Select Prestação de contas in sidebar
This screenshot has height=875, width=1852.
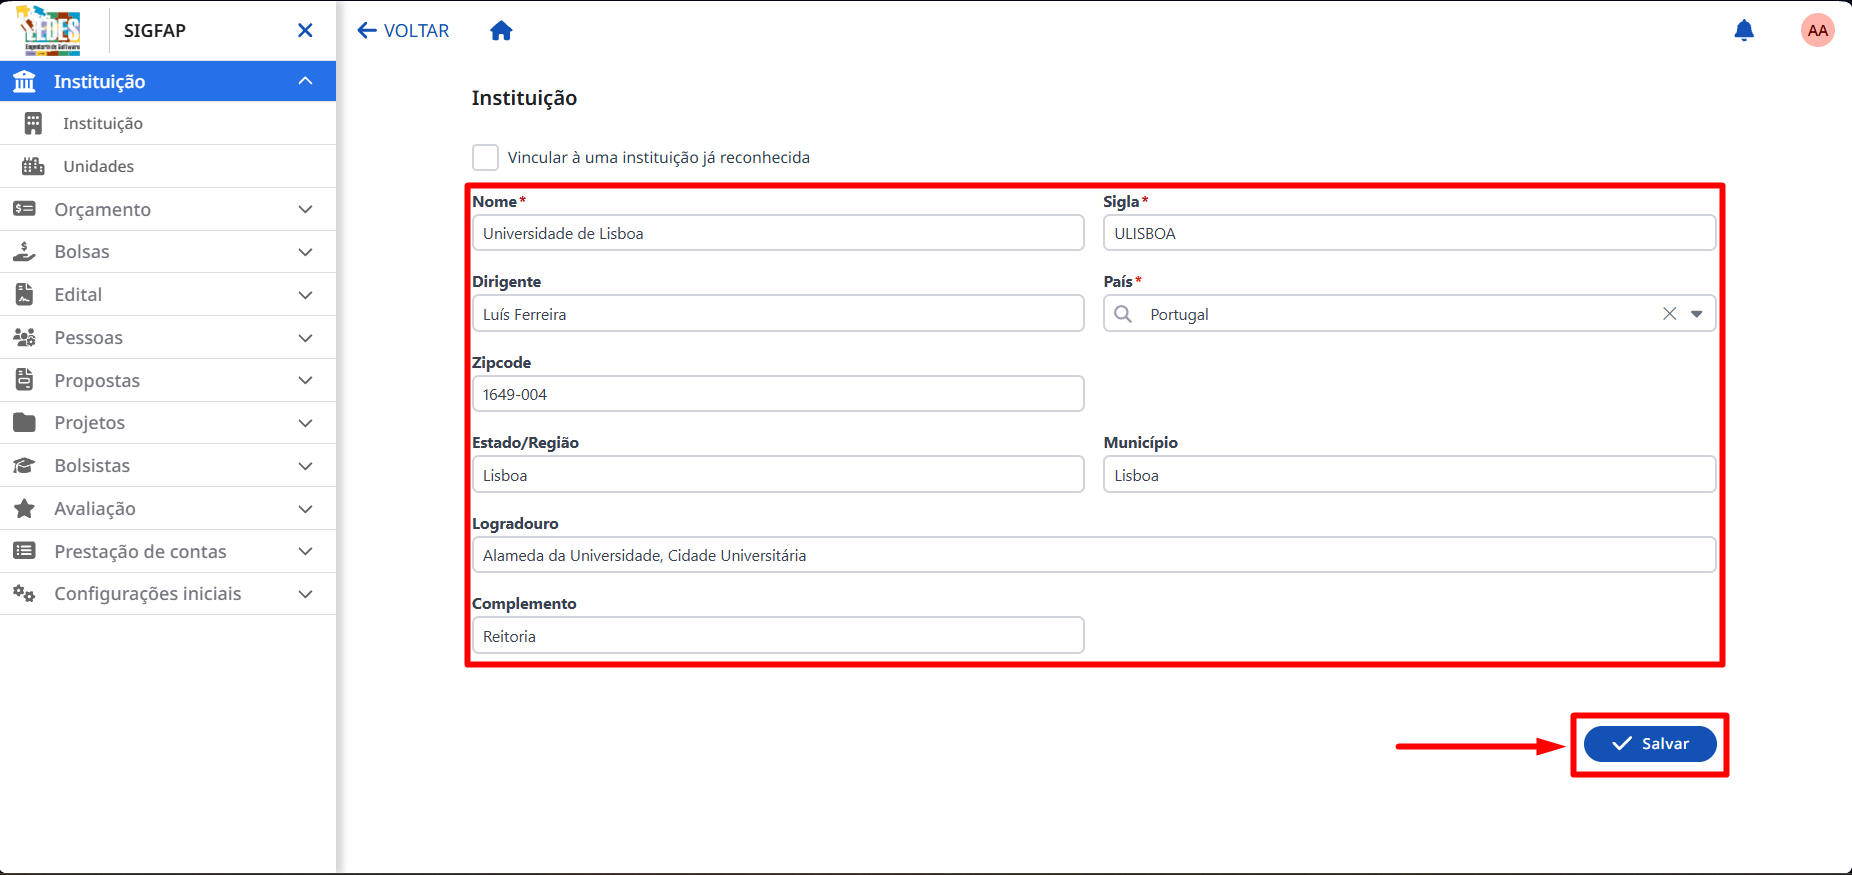[168, 551]
